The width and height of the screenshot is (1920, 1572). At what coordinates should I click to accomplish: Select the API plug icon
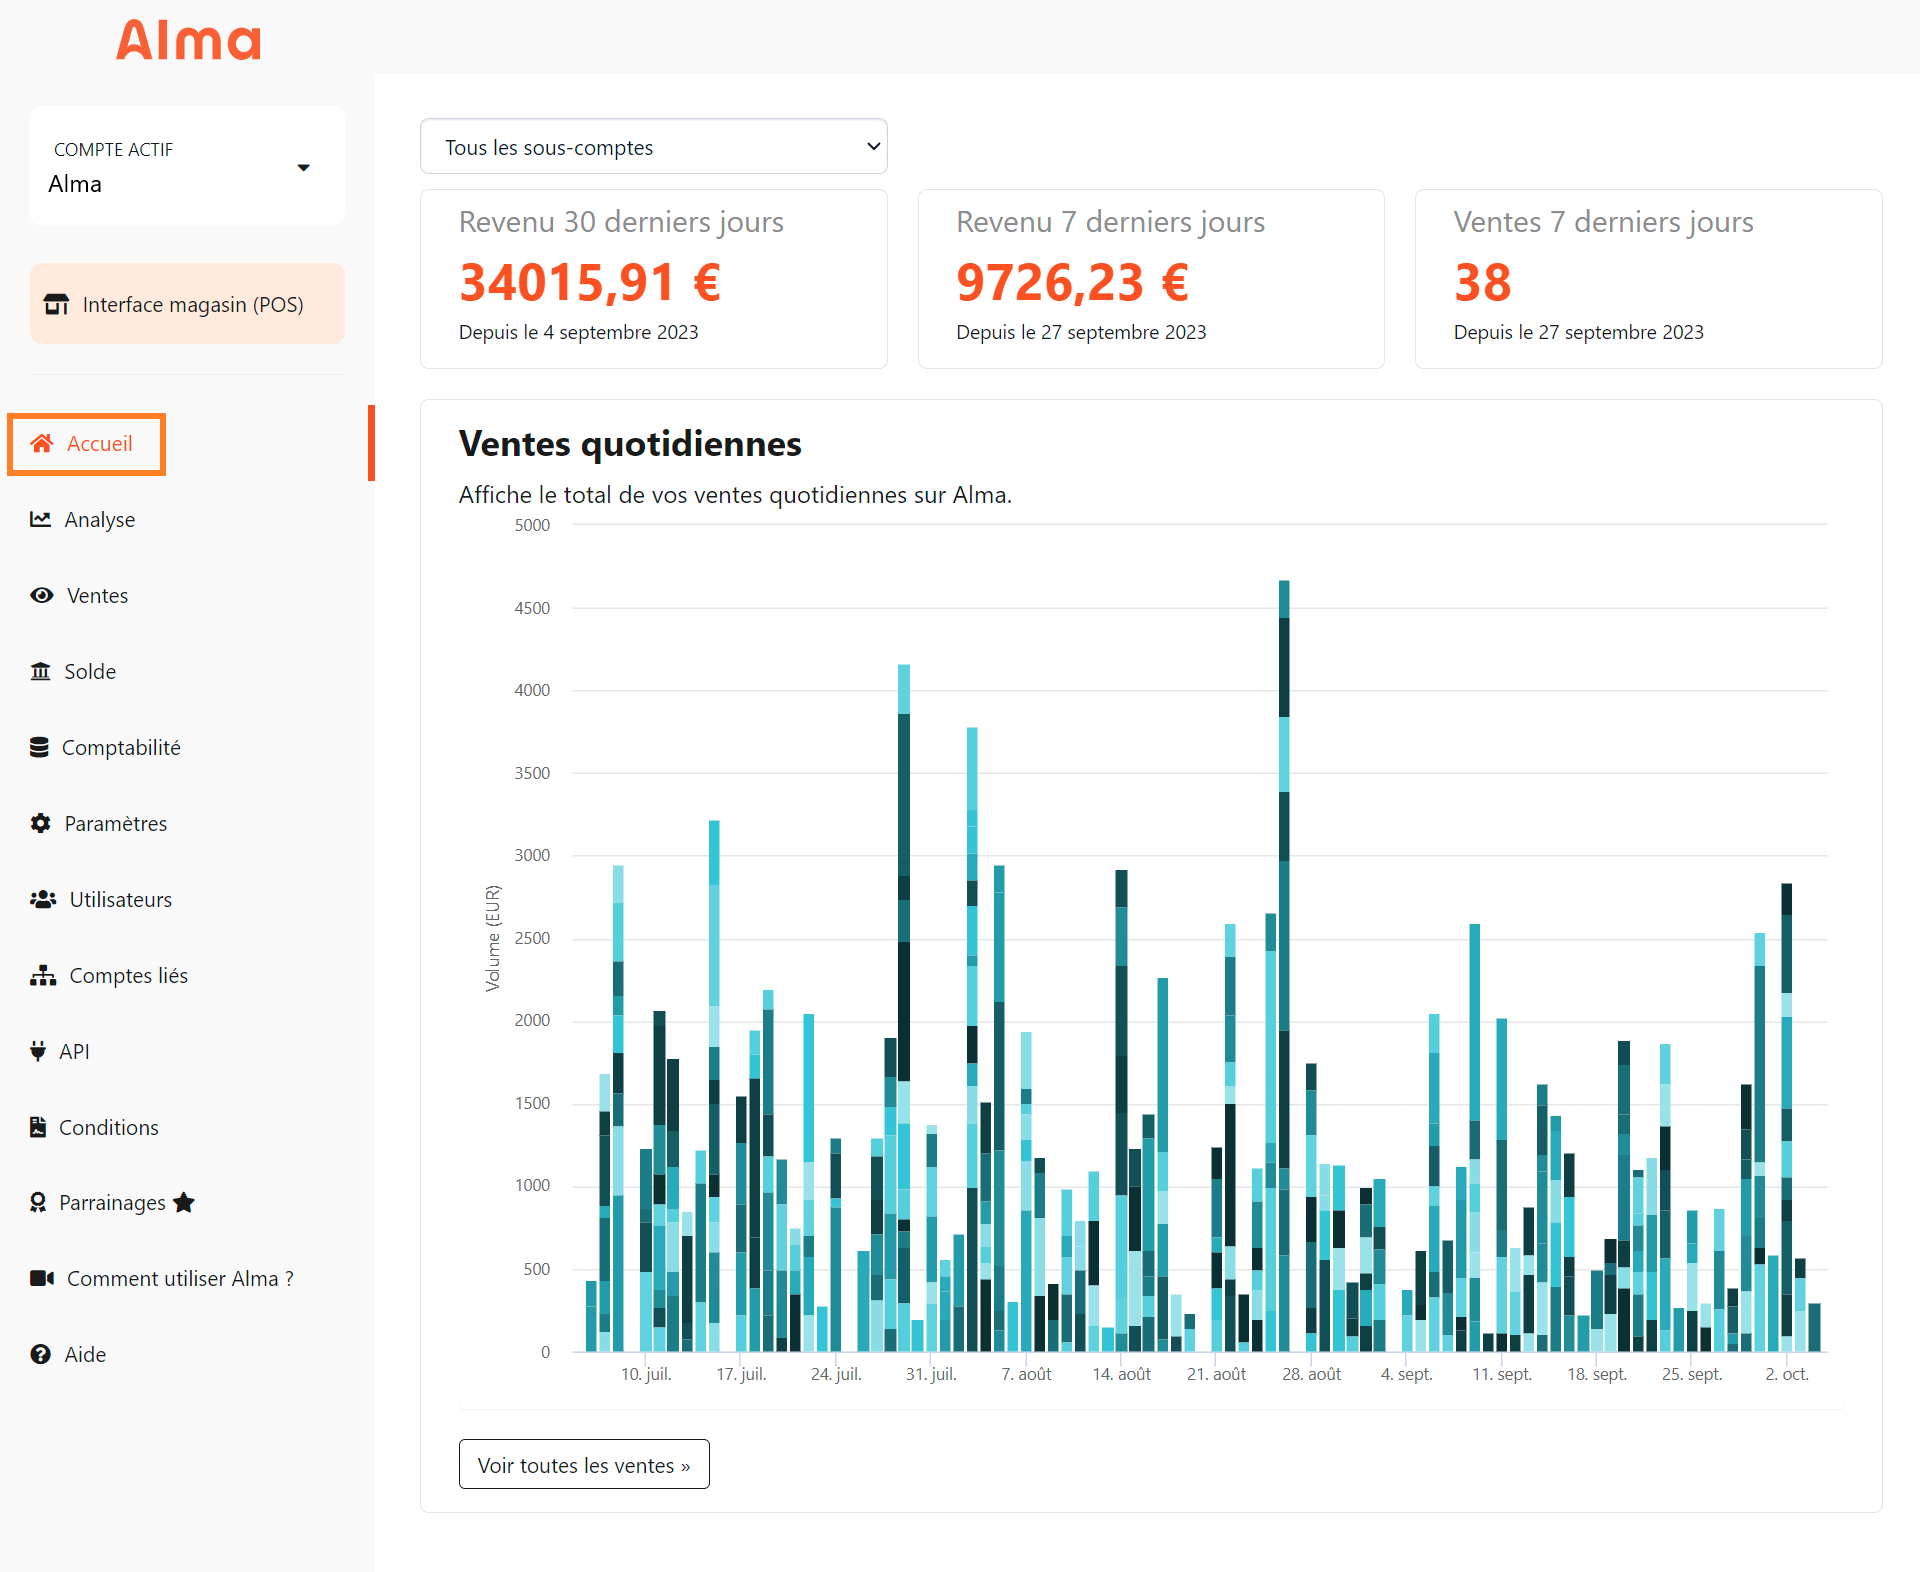click(x=37, y=1051)
